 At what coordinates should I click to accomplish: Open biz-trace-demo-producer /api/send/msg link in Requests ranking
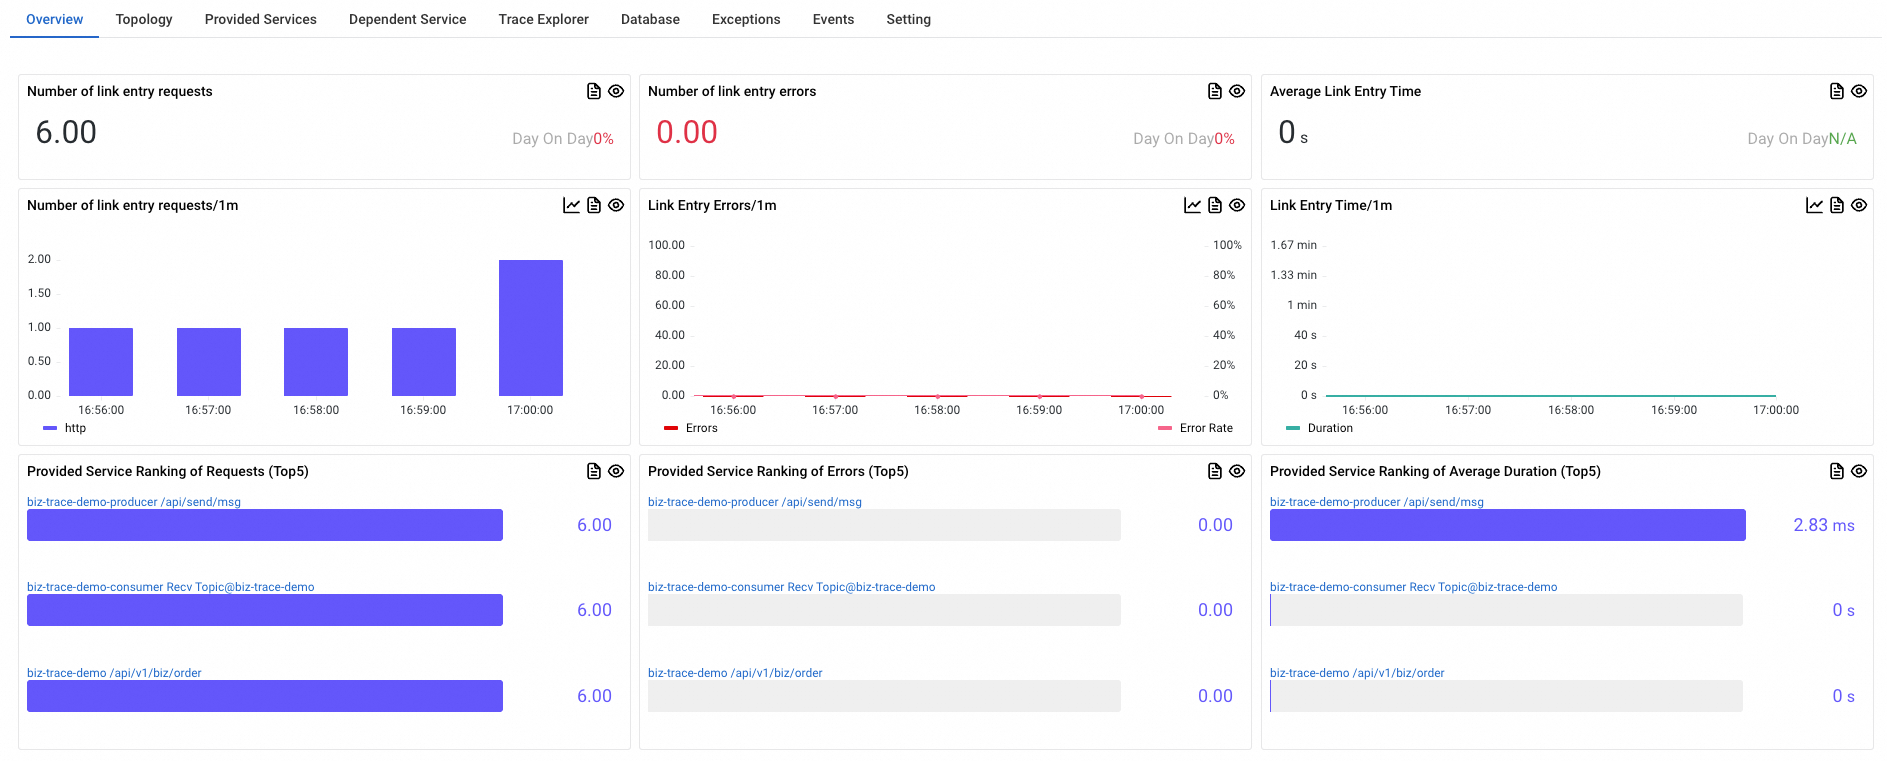click(x=134, y=502)
